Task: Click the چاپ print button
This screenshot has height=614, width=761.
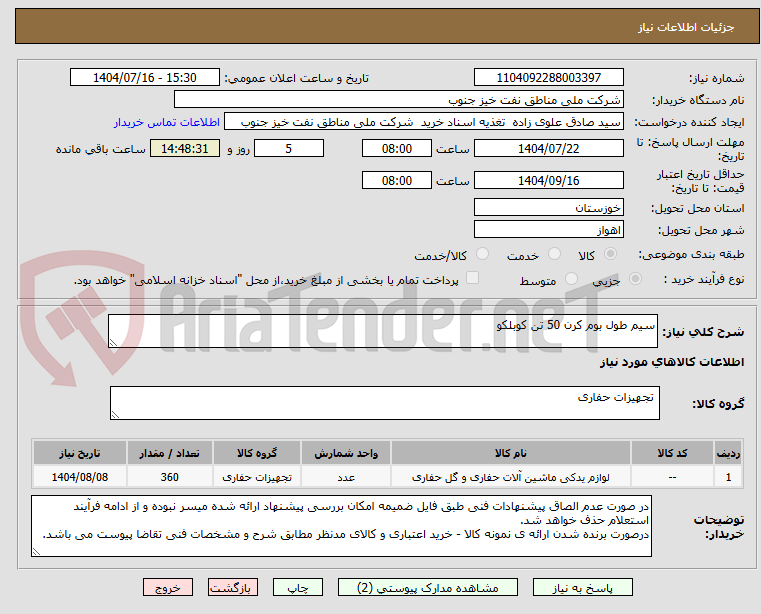Action: pos(298,587)
